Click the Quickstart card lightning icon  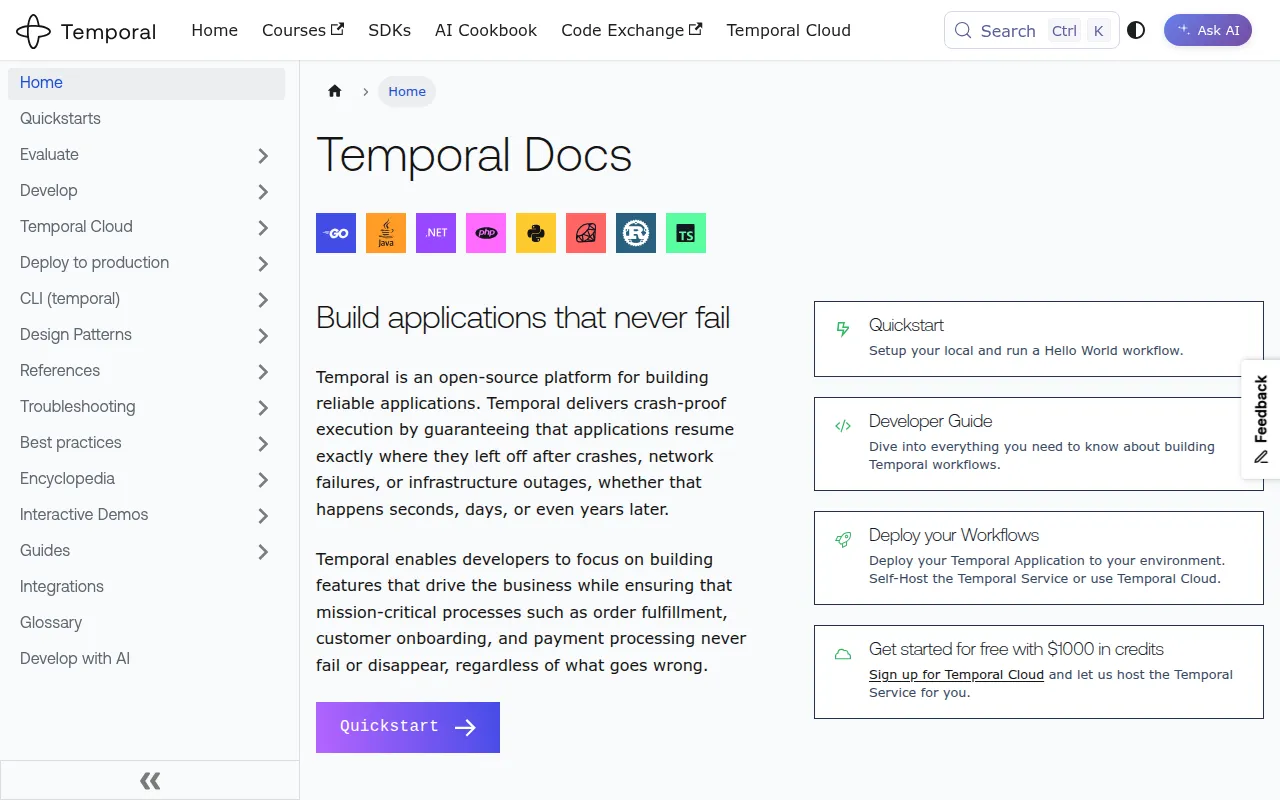click(x=843, y=328)
